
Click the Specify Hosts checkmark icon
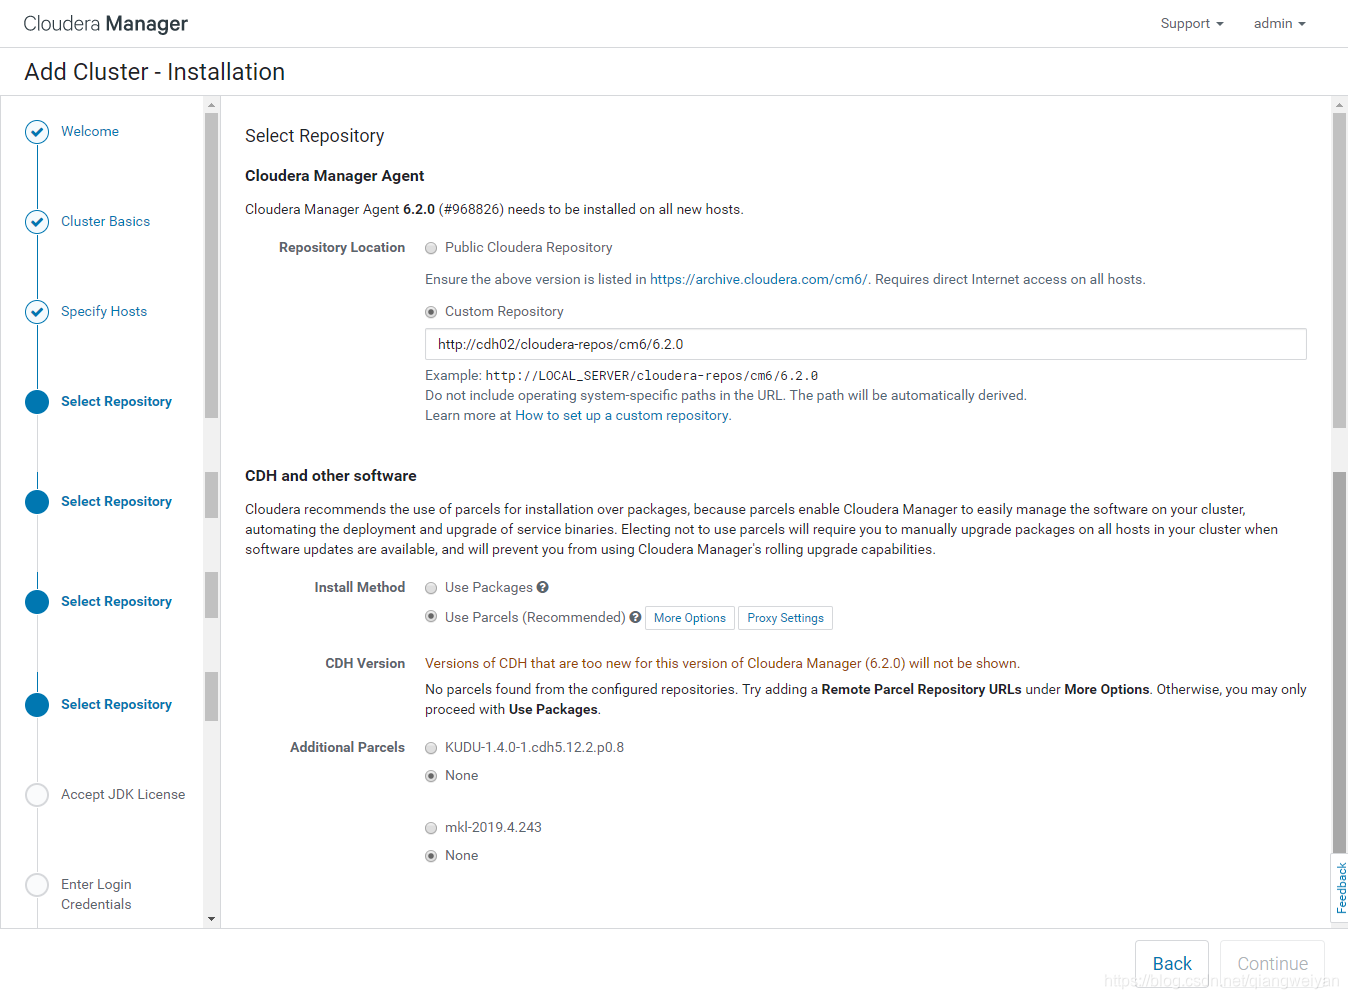pos(37,312)
